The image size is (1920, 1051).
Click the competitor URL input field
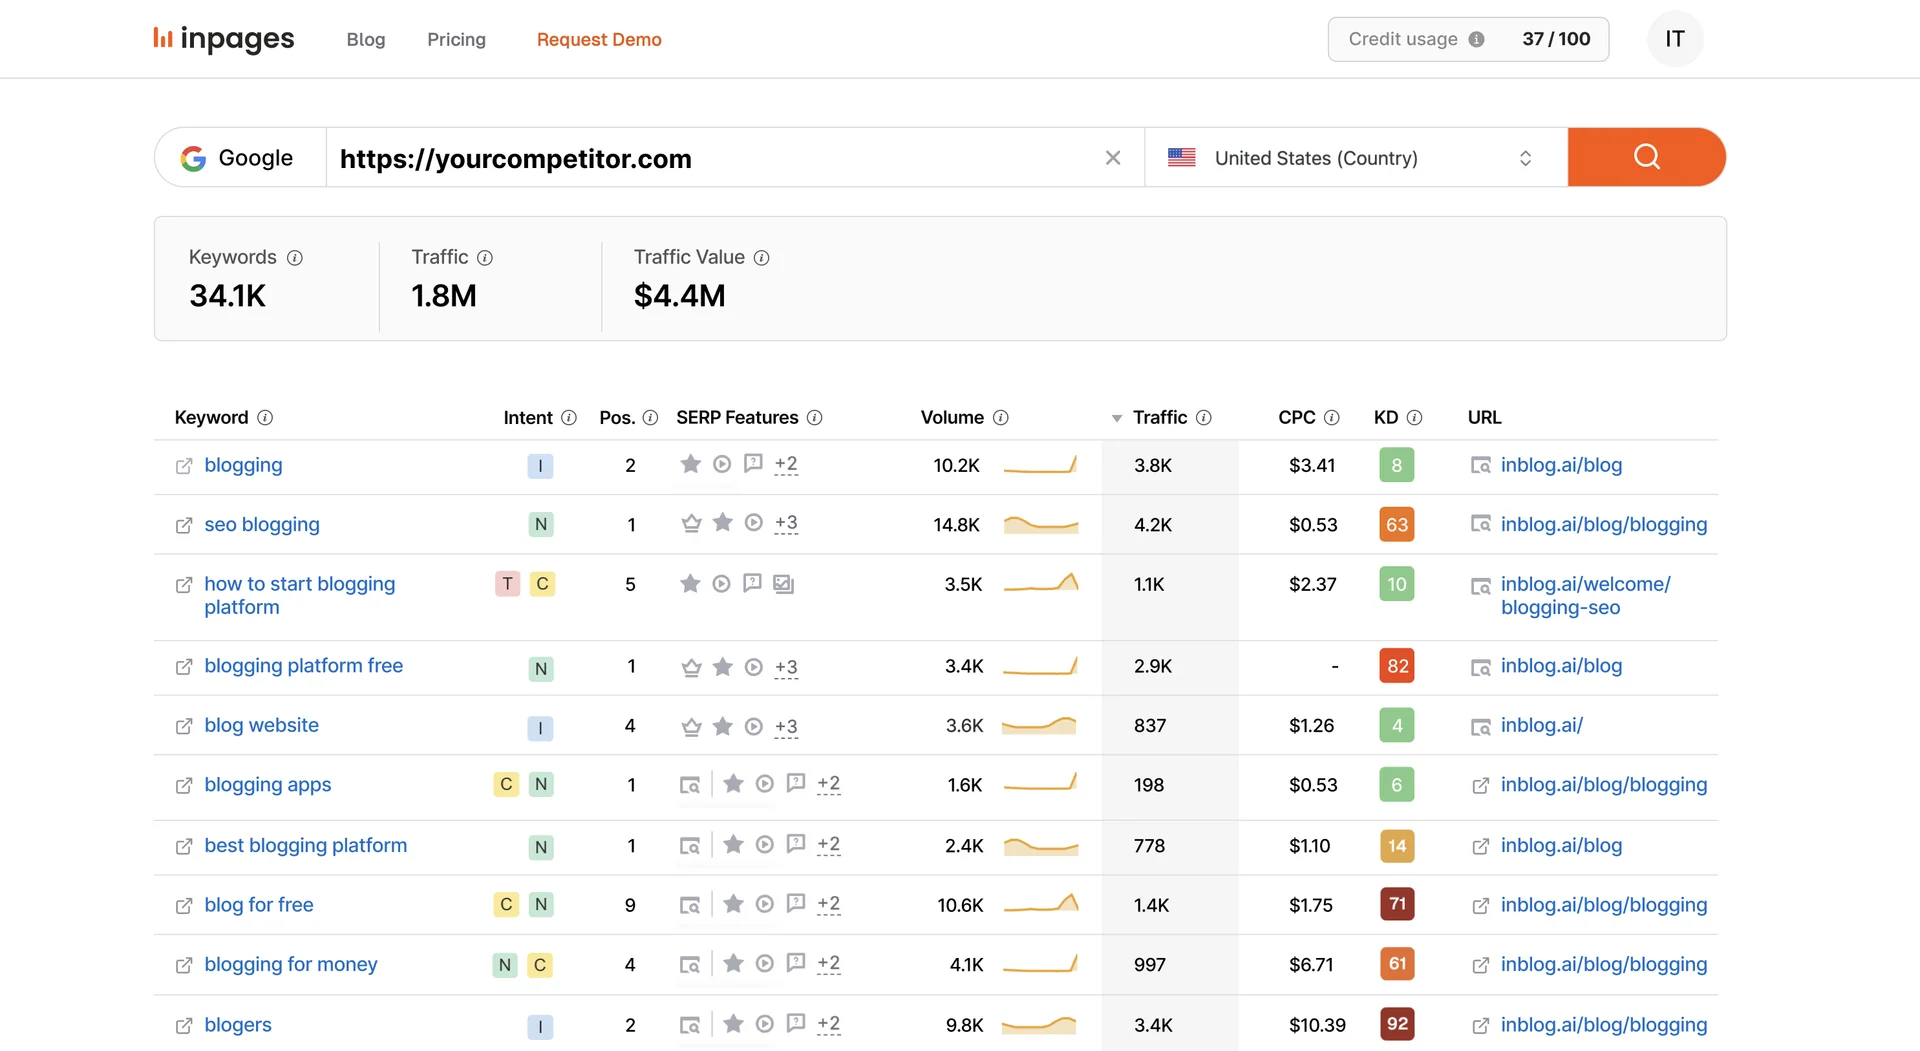715,158
